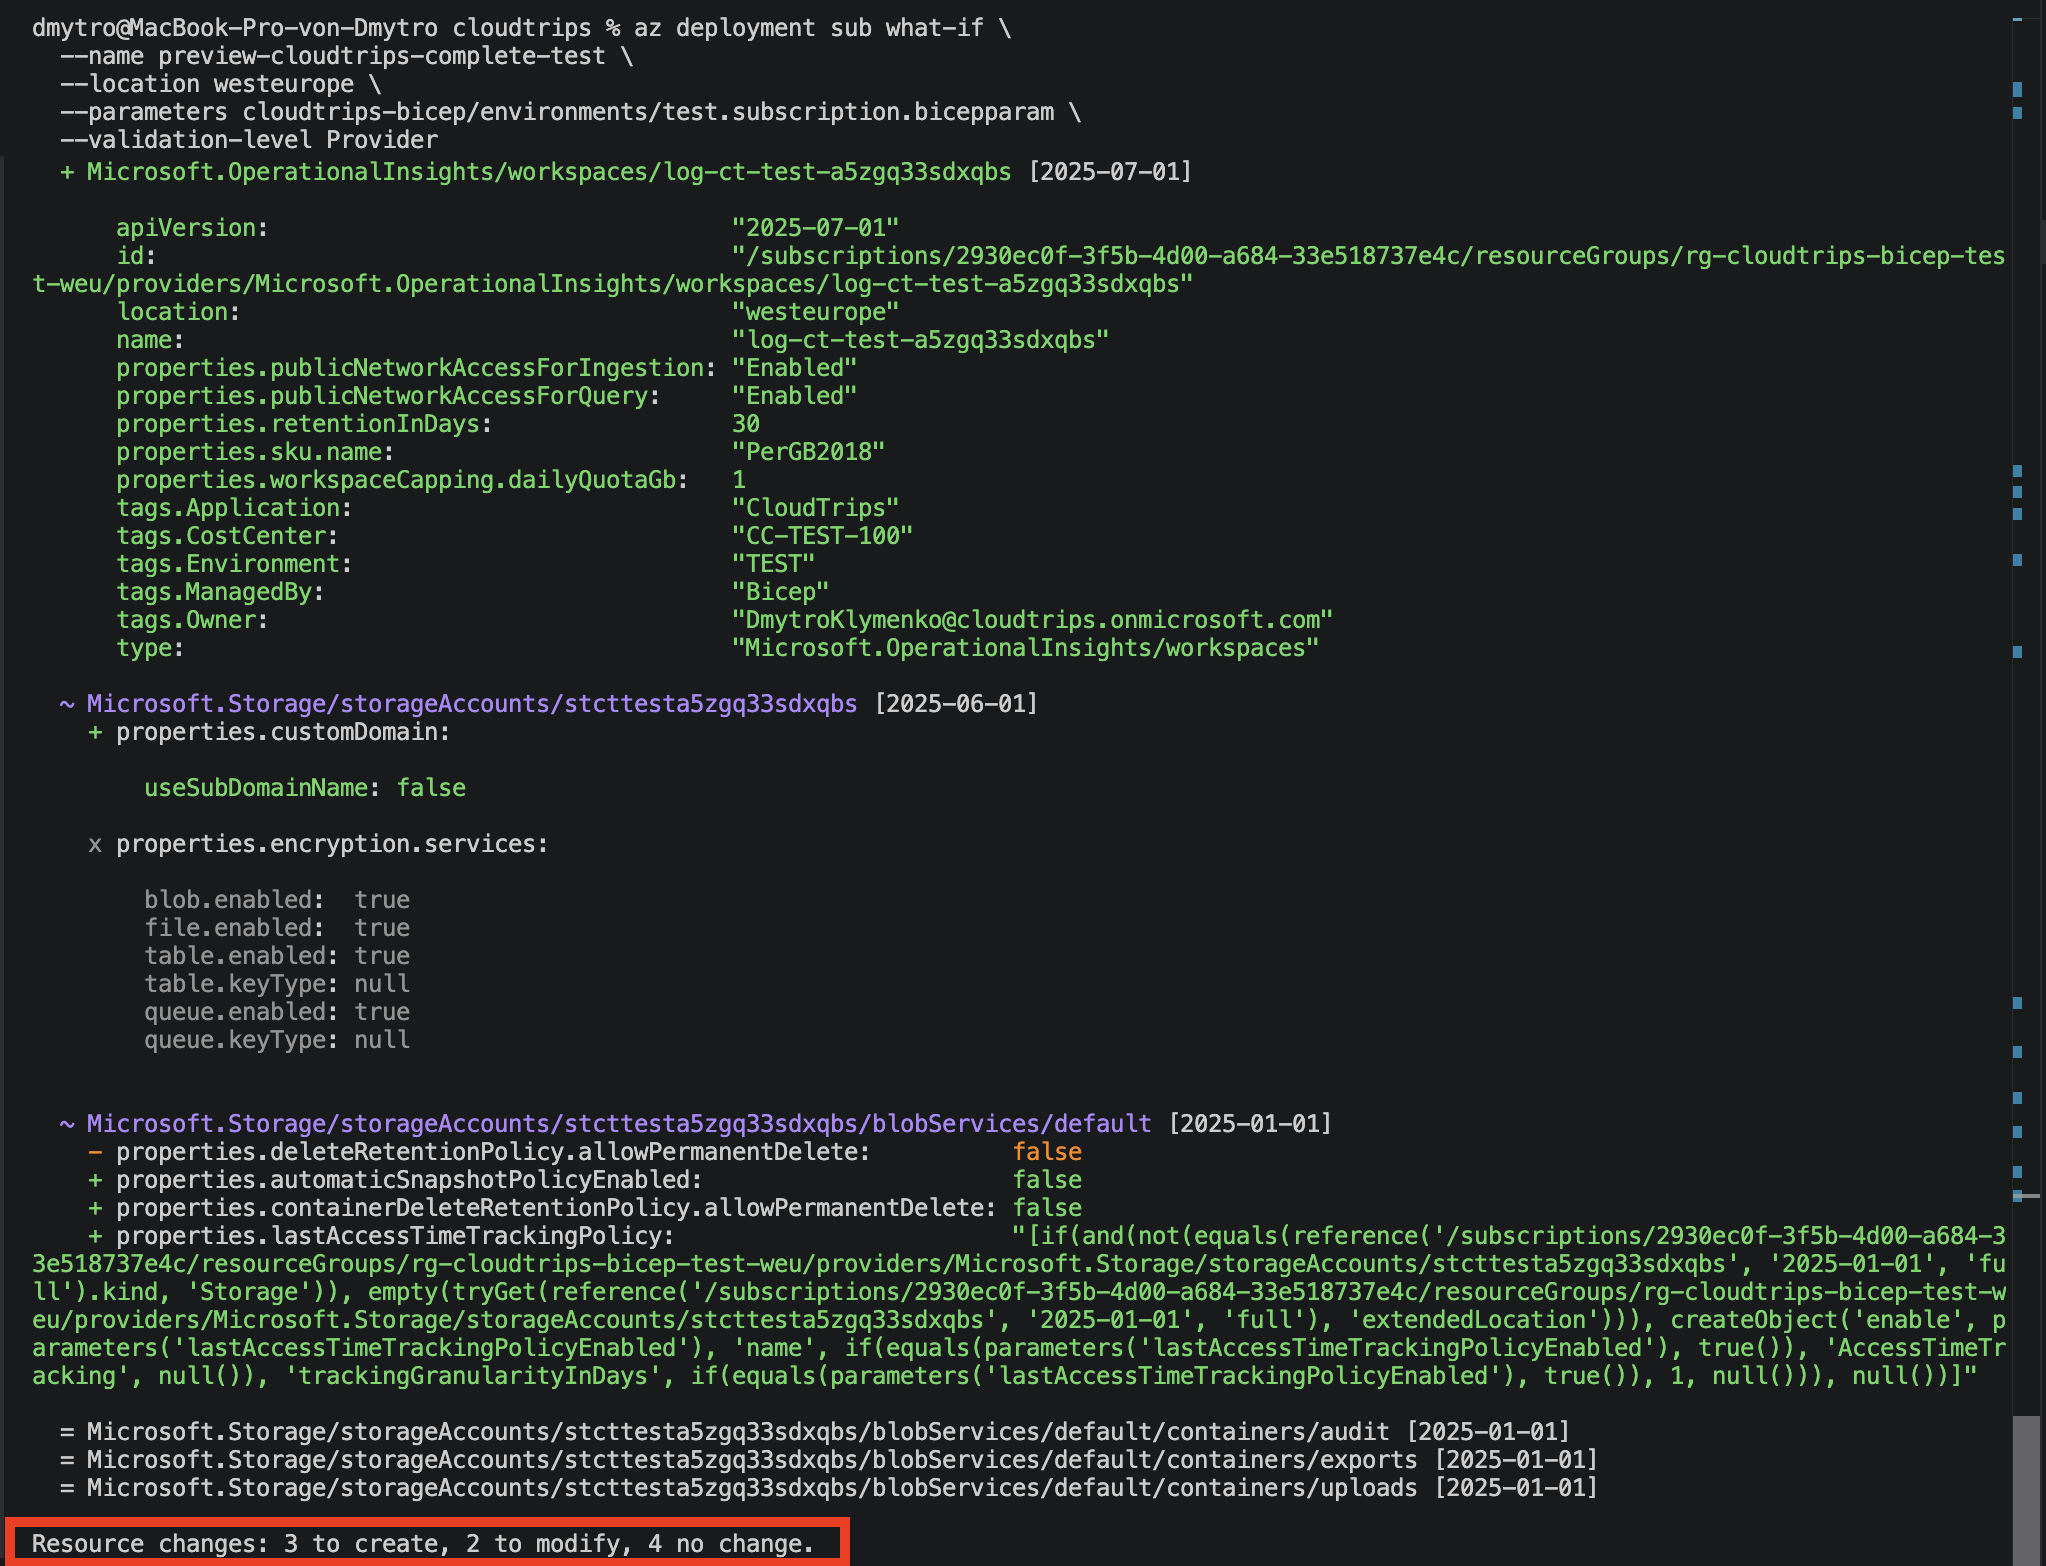Click '+ properties.customDomain:' line
Viewport: 2046px width, 1566px height.
[269, 732]
